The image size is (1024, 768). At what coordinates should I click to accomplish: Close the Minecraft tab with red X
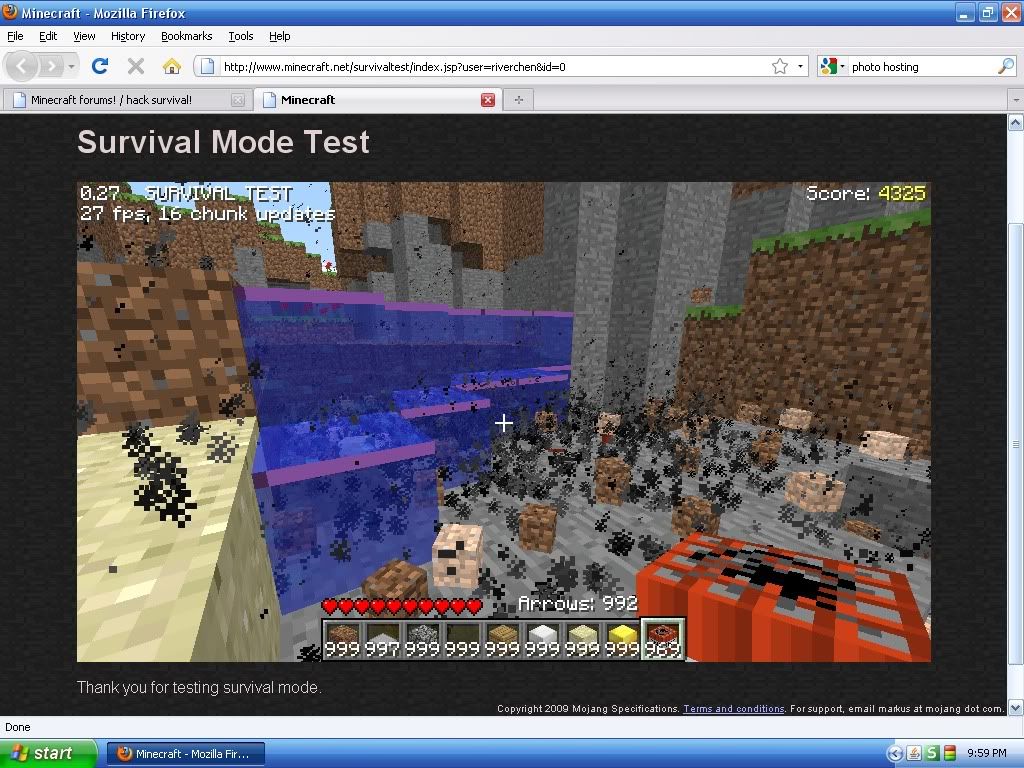point(488,100)
